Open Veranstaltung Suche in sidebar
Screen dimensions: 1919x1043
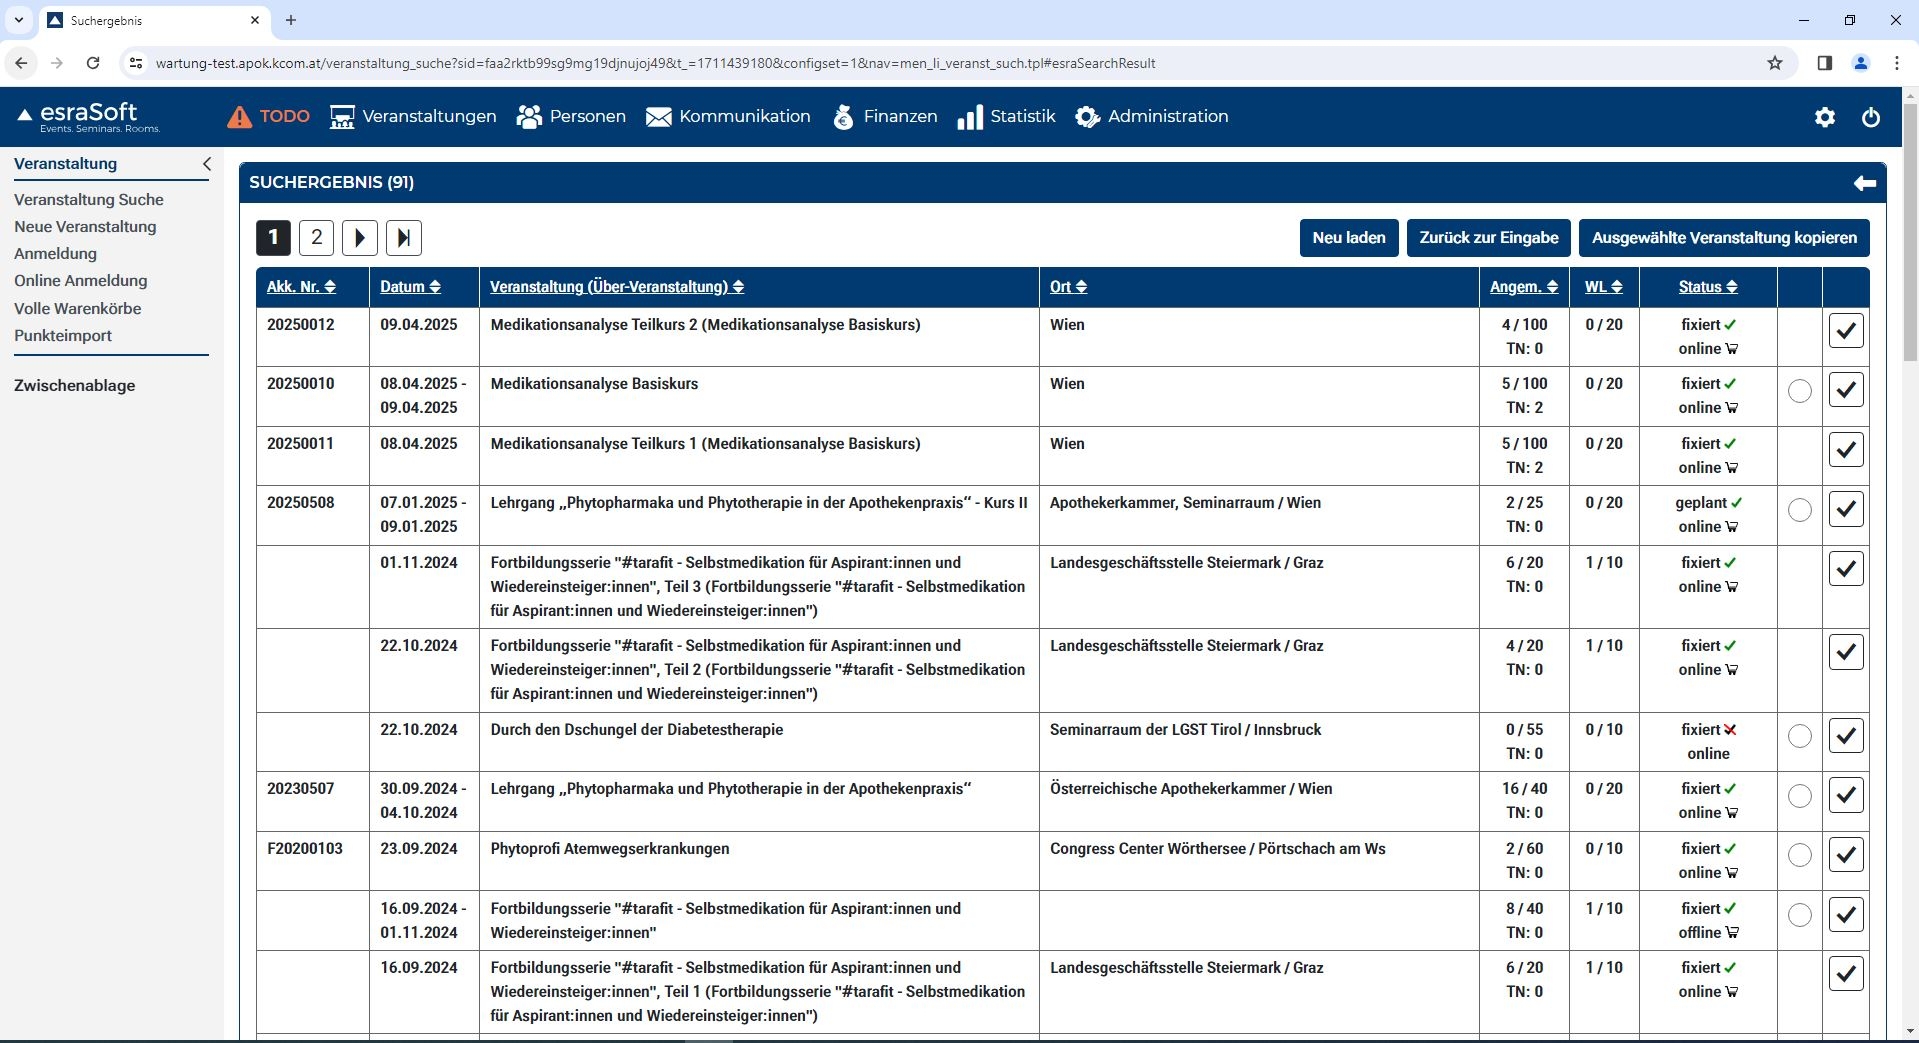pyautogui.click(x=89, y=200)
